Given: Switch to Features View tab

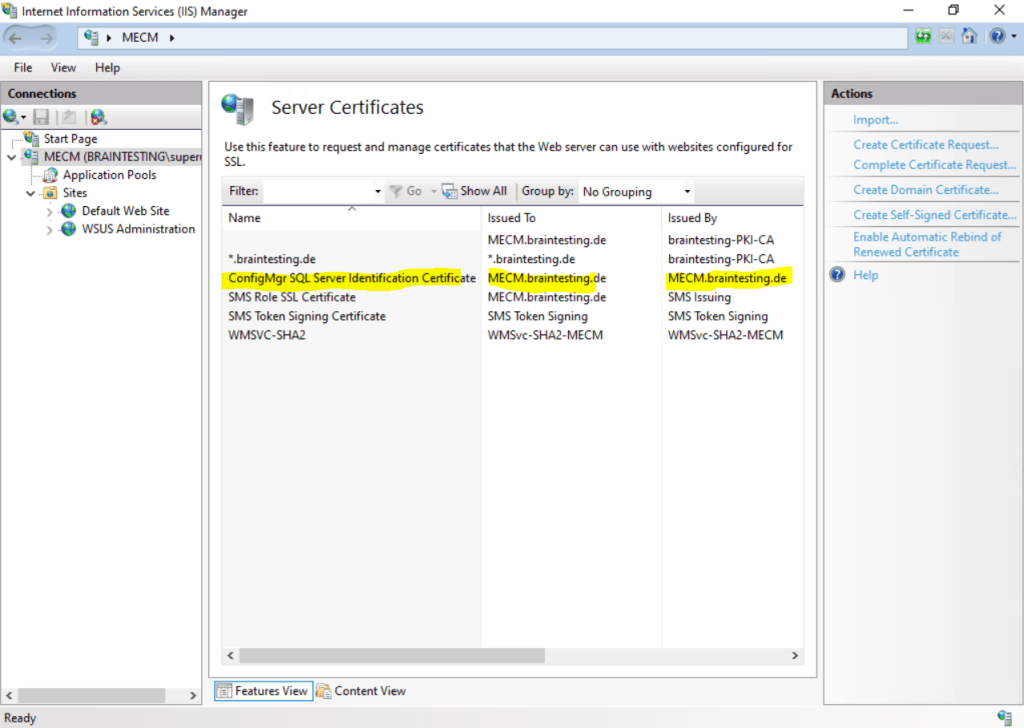Looking at the screenshot, I should [263, 691].
